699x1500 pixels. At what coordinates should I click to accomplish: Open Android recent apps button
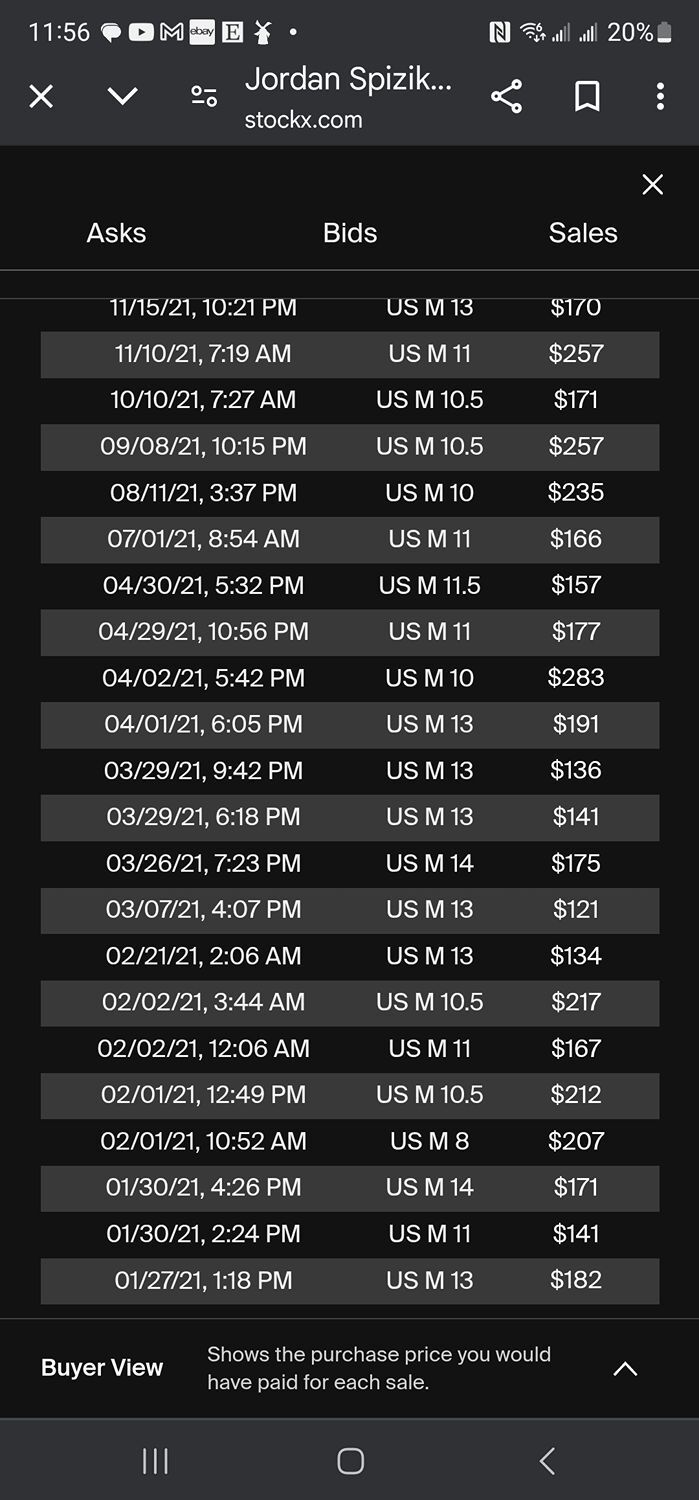(x=155, y=1461)
